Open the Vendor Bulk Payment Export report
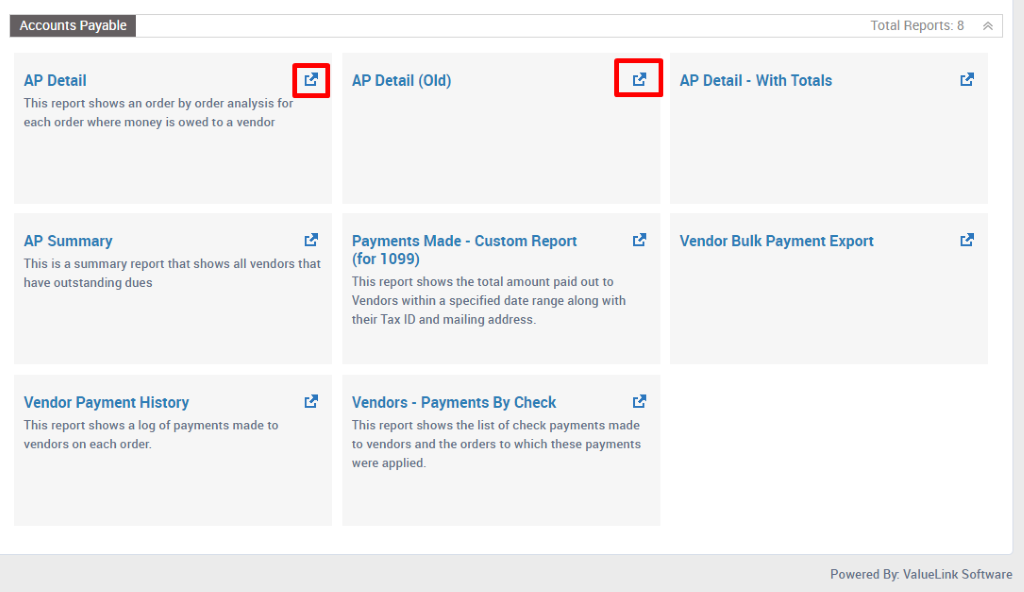The image size is (1024, 592). pos(776,241)
